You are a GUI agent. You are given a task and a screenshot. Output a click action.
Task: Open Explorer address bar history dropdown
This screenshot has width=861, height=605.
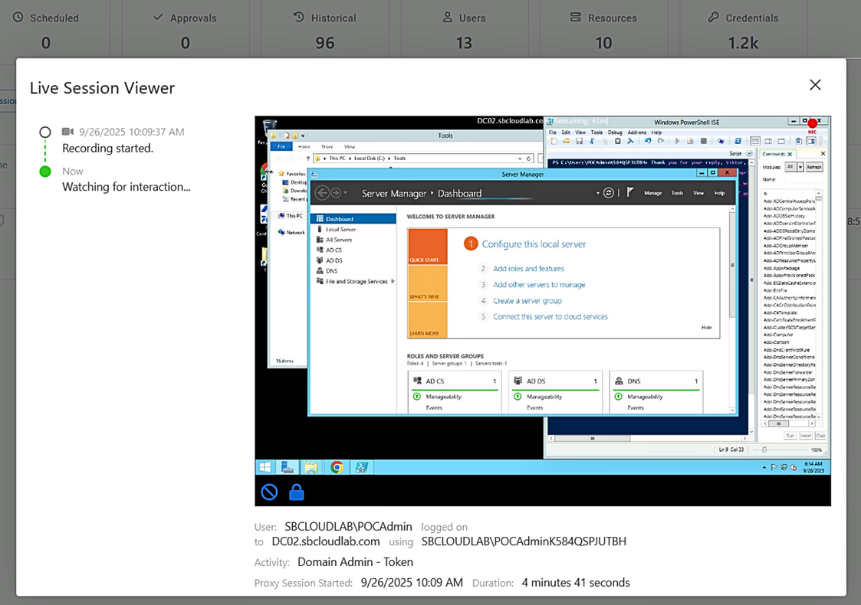click(521, 158)
